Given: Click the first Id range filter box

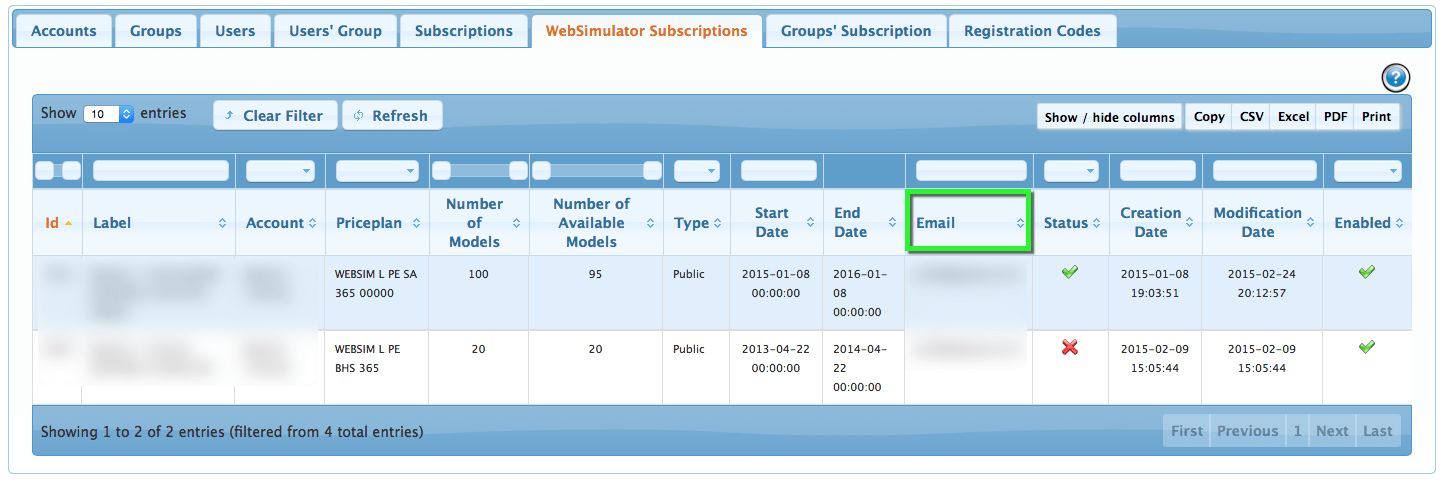Looking at the screenshot, I should pos(44,171).
